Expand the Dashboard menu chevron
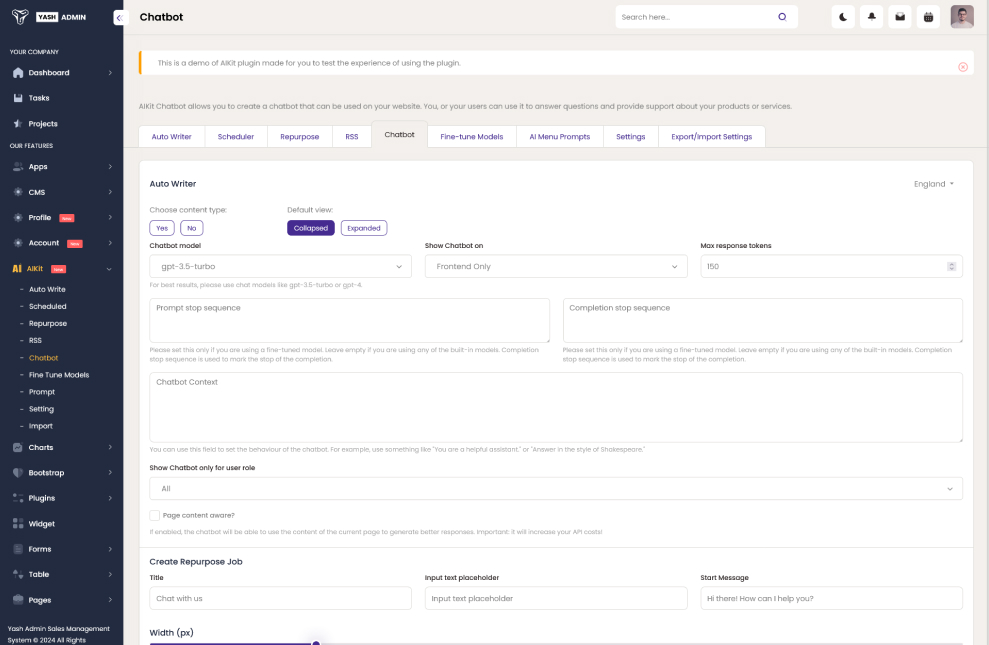This screenshot has width=989, height=645. [110, 73]
